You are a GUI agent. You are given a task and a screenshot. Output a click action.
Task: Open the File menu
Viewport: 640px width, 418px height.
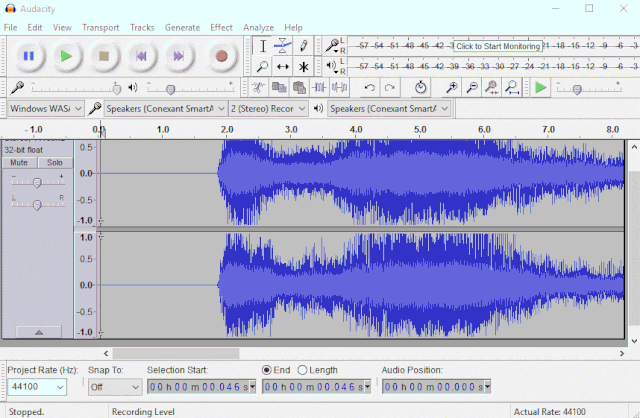click(x=10, y=27)
